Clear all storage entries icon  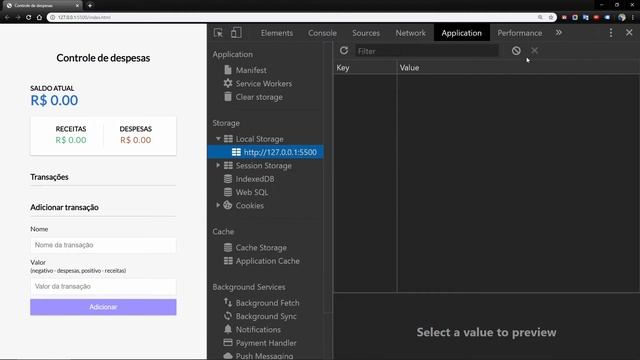[x=516, y=51]
